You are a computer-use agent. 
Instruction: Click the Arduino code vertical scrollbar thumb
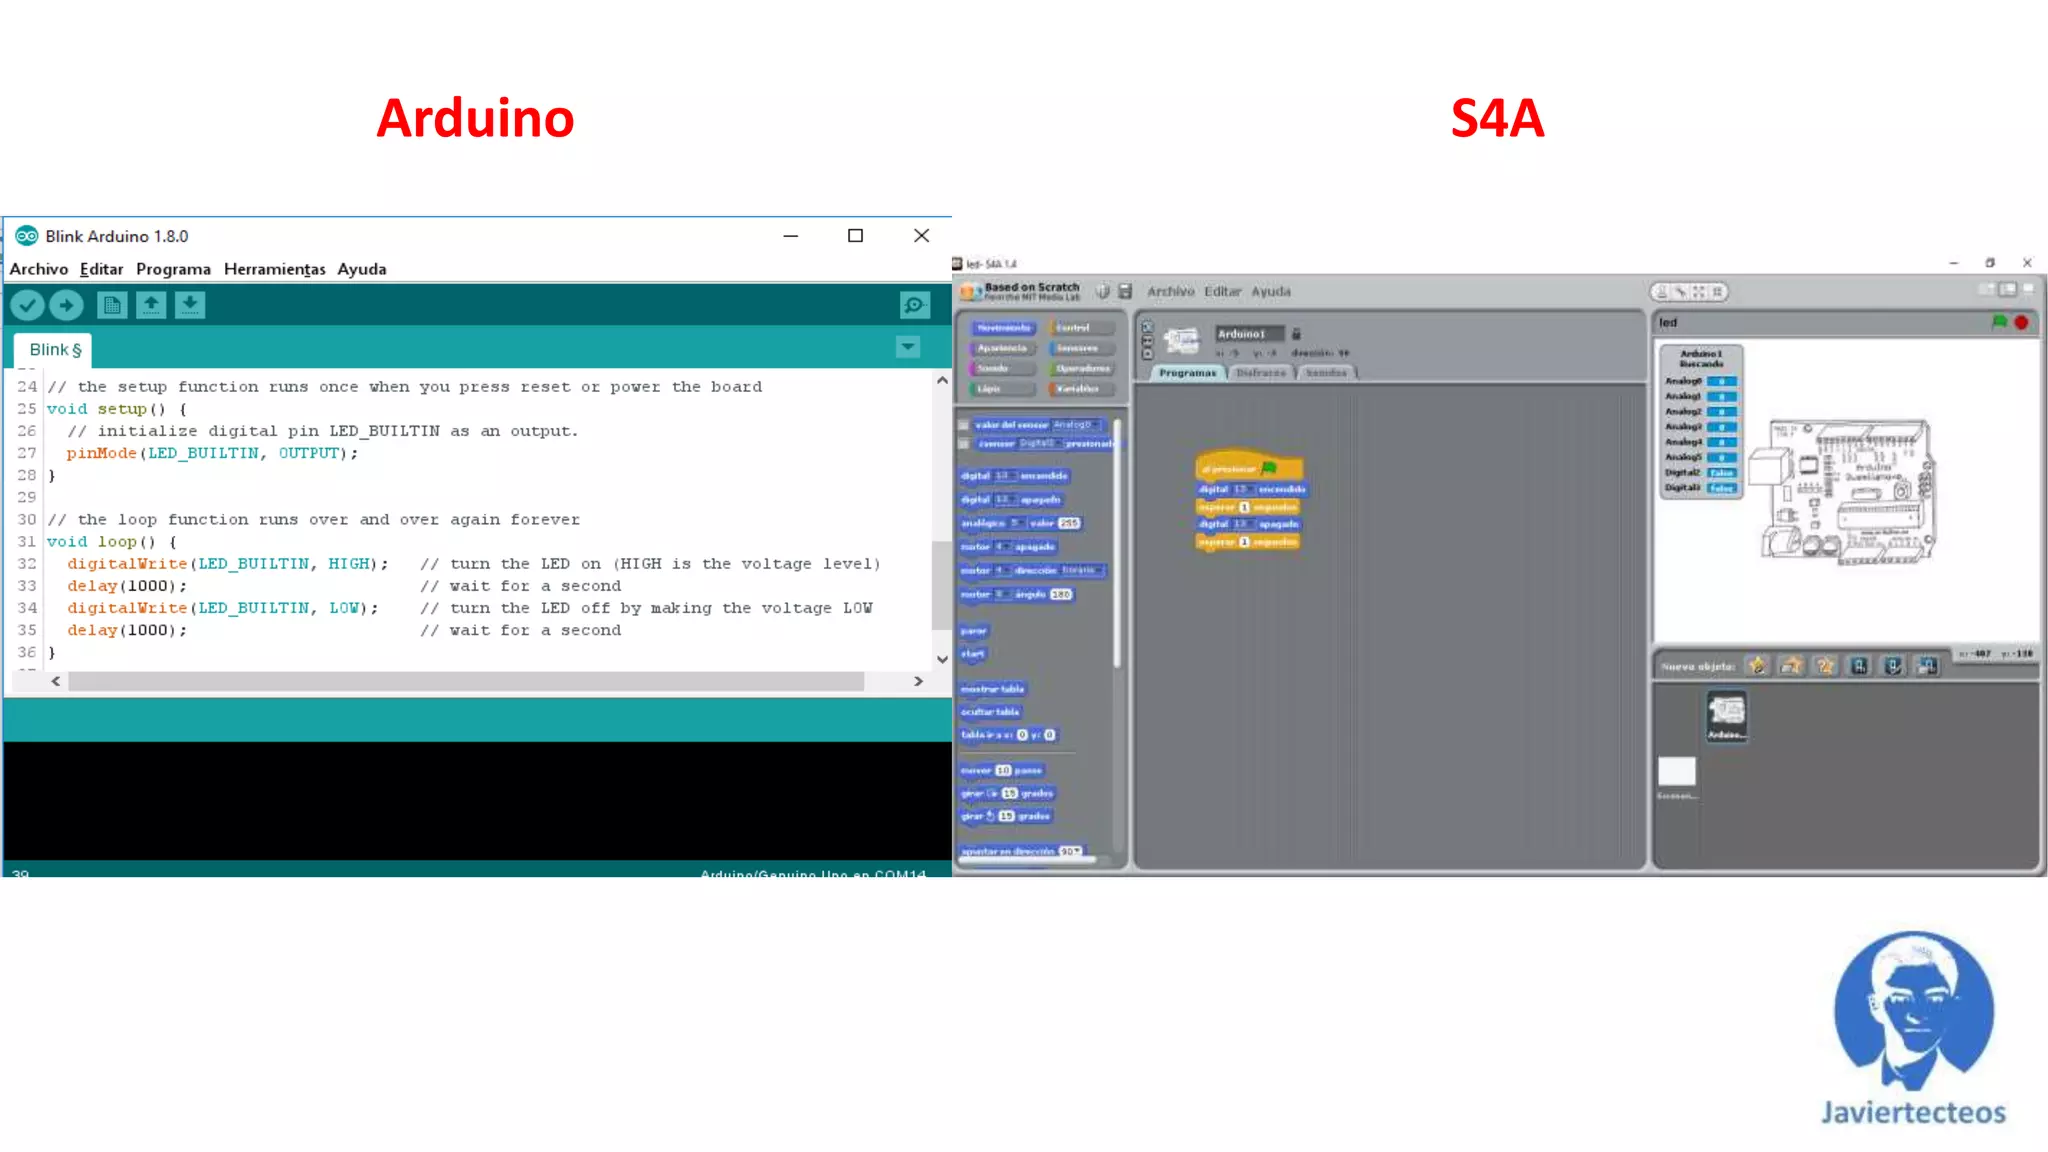940,586
